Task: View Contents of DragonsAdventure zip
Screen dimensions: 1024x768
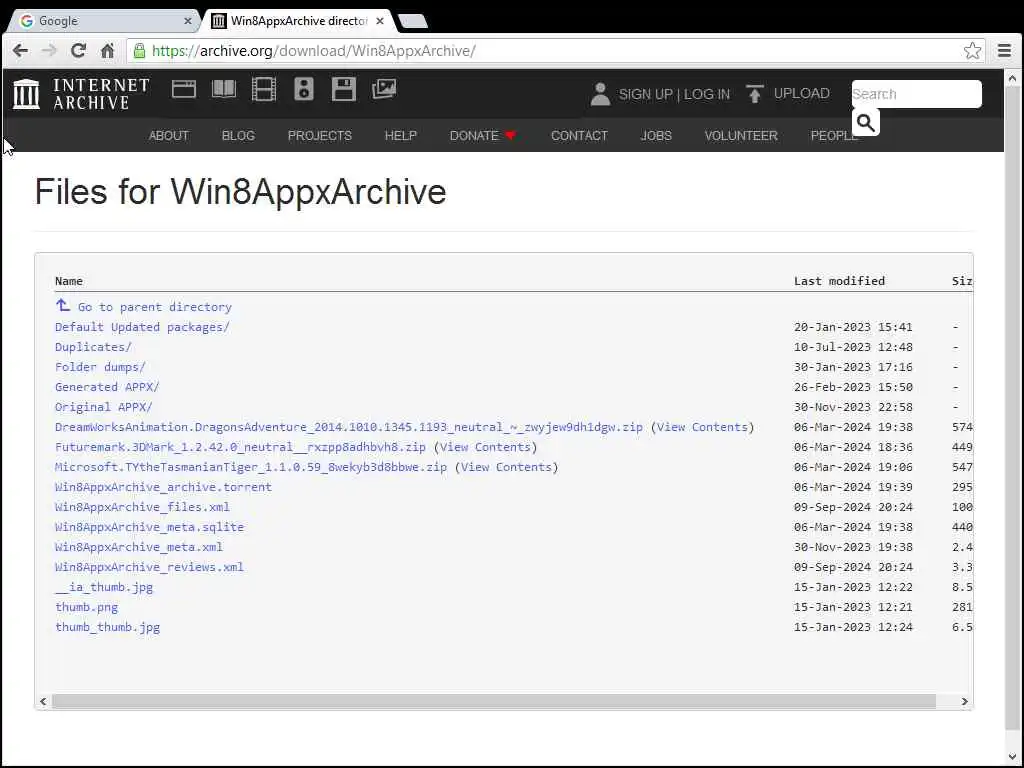Action: (702, 427)
